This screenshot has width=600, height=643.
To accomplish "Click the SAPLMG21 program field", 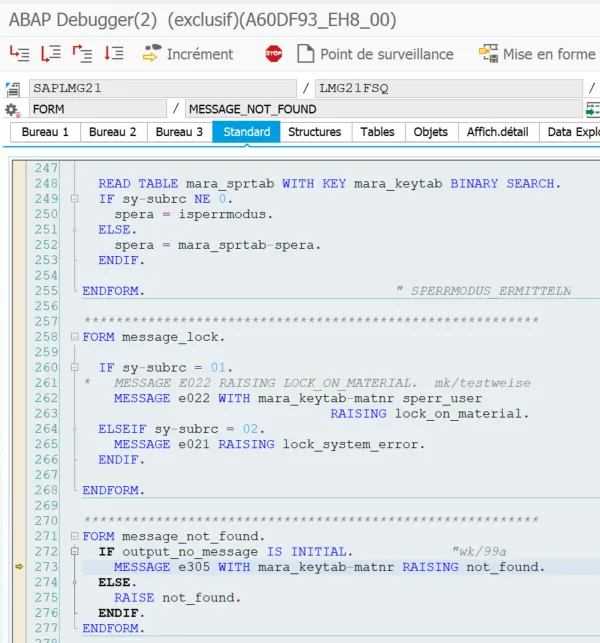I will pyautogui.click(x=163, y=88).
